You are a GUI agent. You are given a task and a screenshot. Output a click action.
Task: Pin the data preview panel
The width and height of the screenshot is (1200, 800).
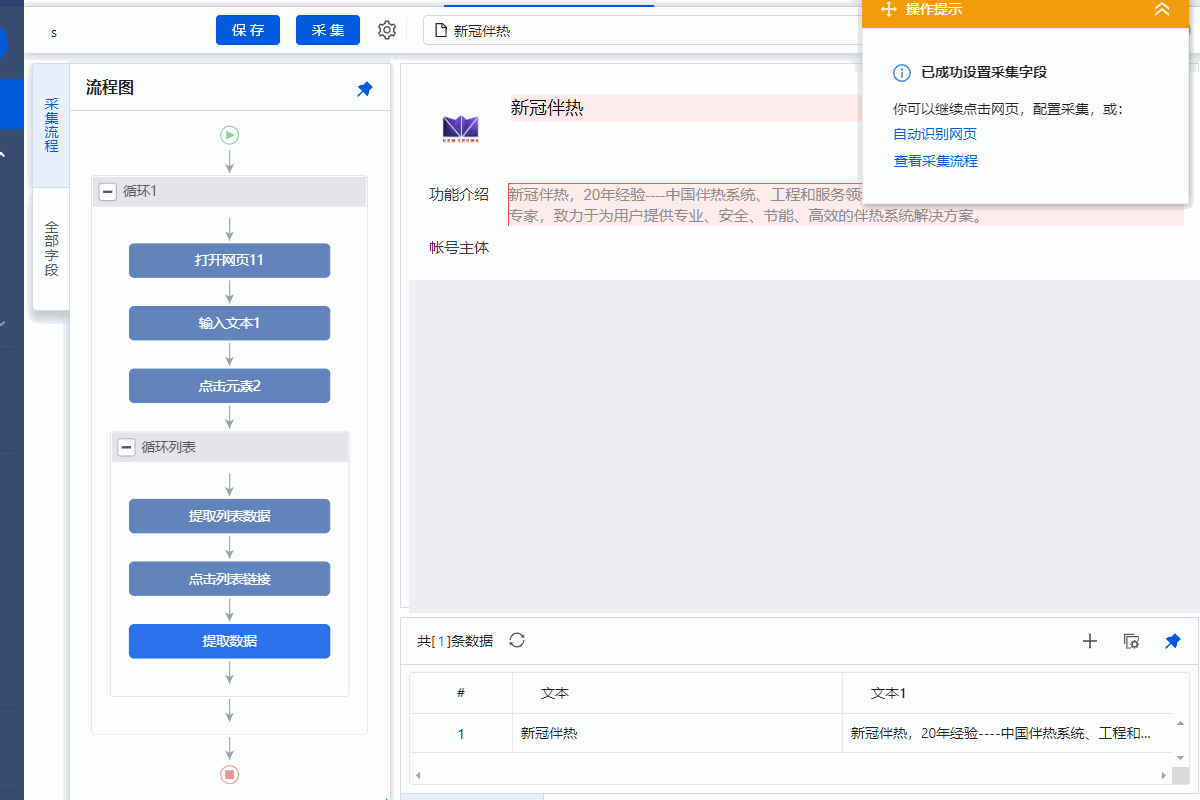(1172, 641)
